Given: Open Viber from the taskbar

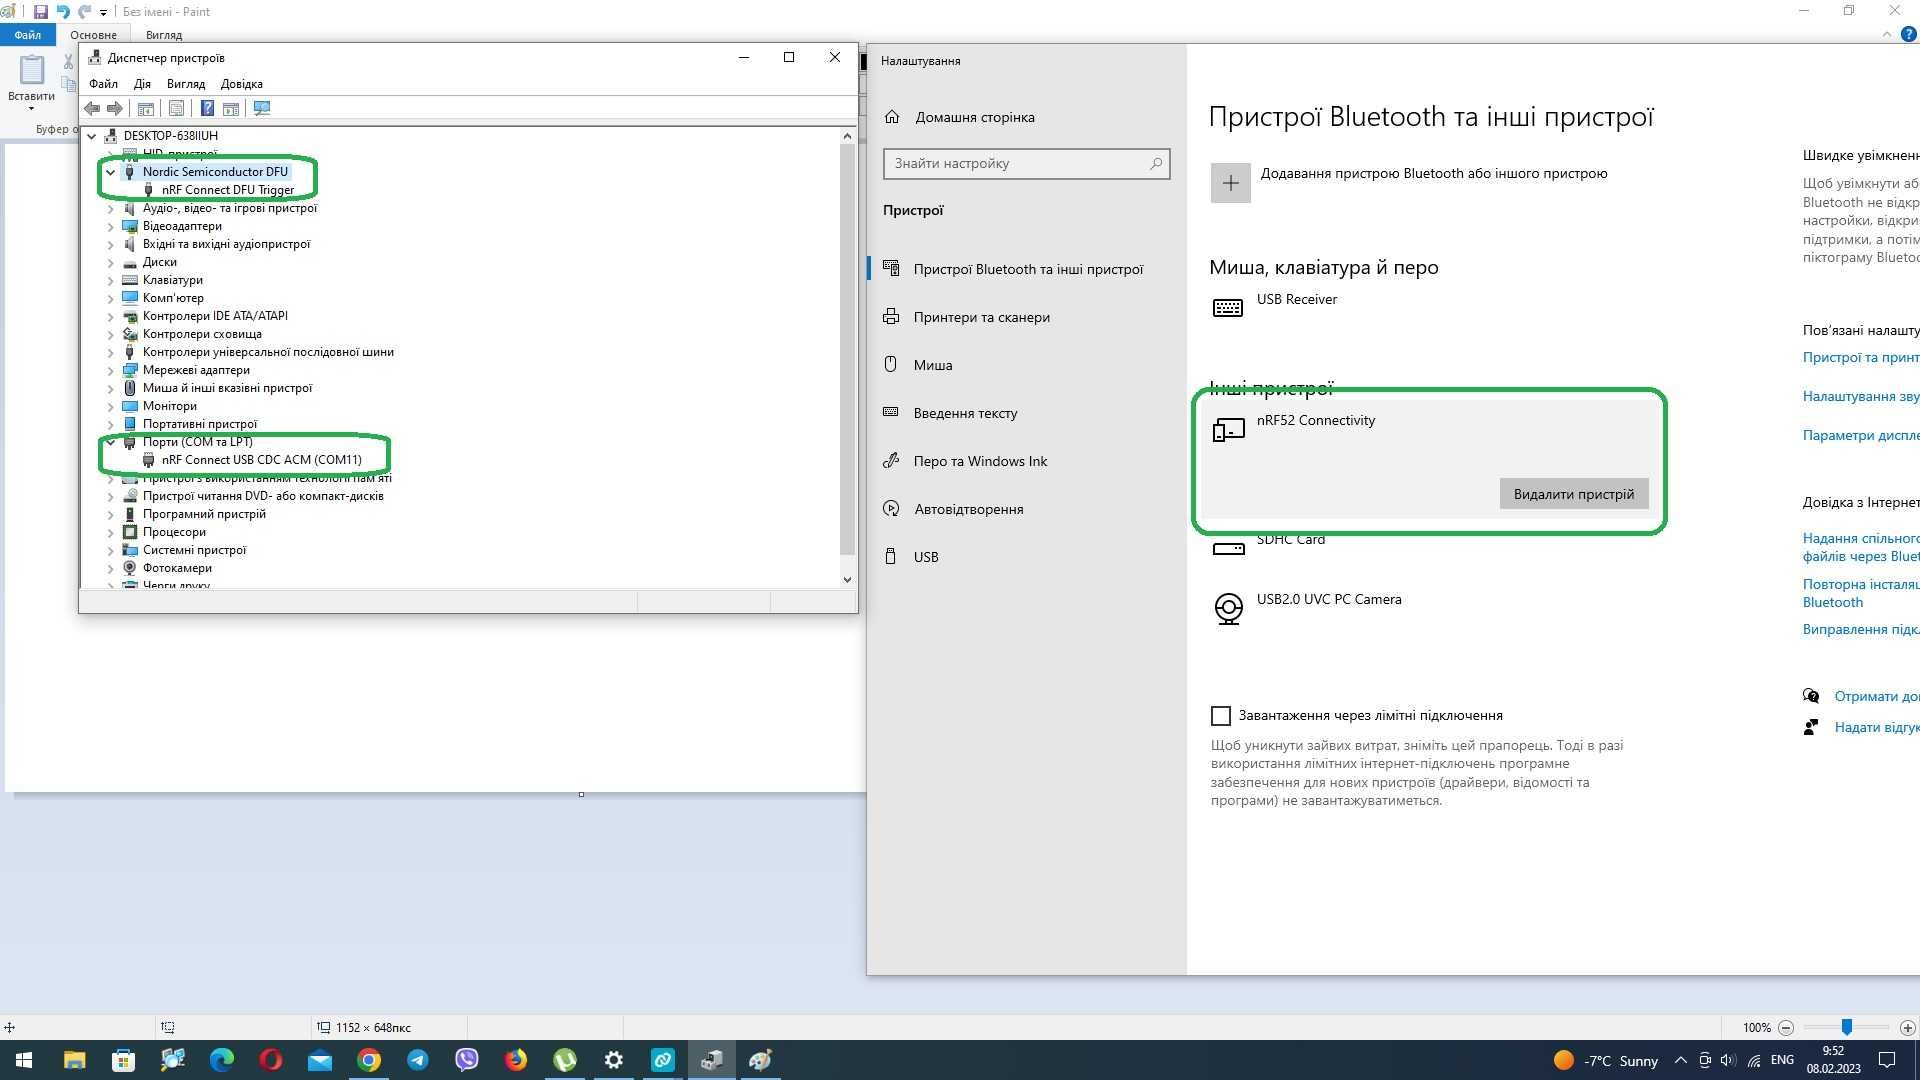Looking at the screenshot, I should pos(467,1060).
